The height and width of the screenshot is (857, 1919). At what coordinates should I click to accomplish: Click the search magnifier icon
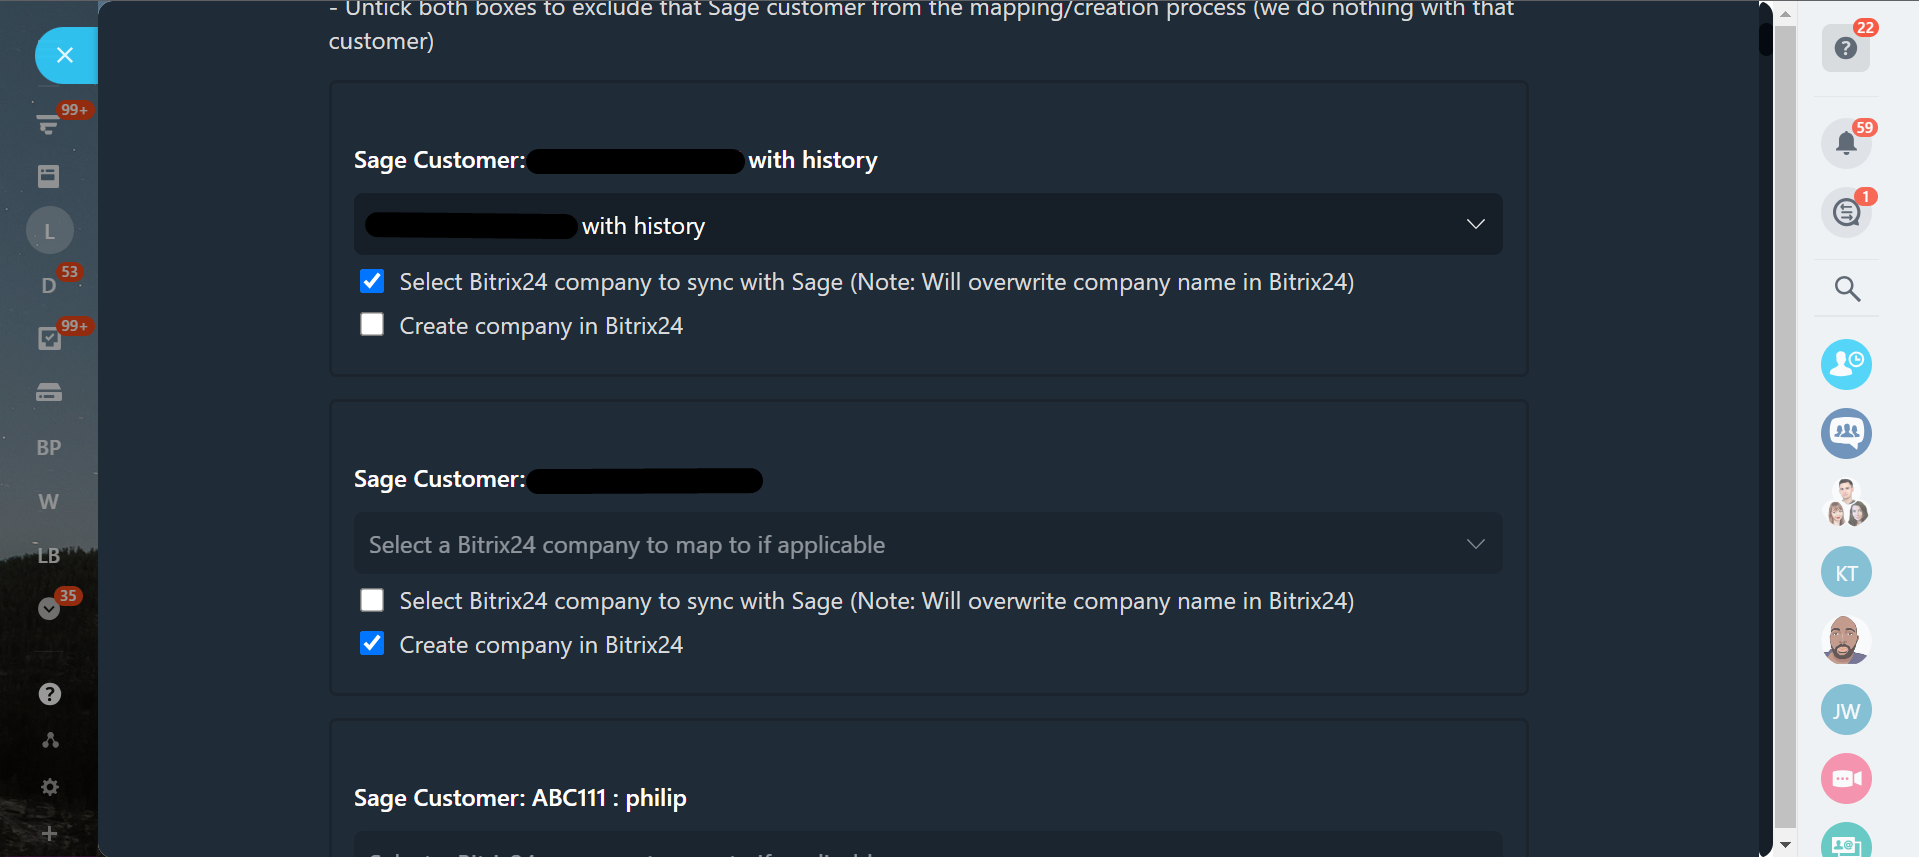point(1847,289)
